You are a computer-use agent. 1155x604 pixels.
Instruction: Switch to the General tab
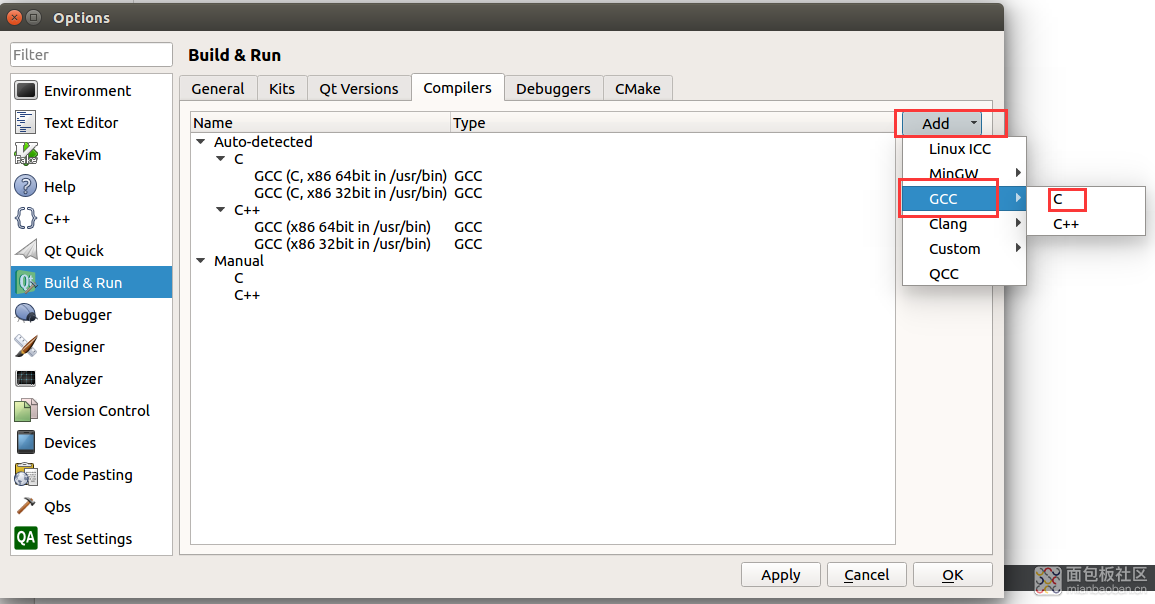218,88
